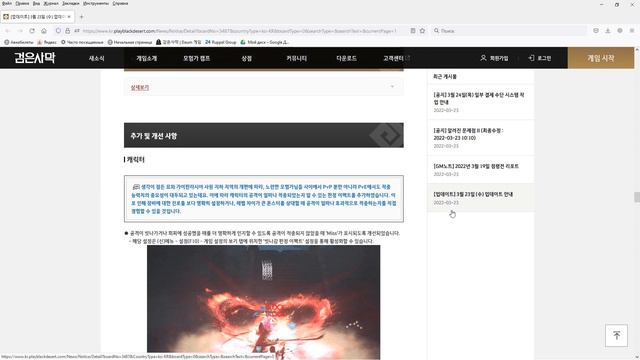This screenshot has height=360, width=640.
Task: Open the Файл menu
Action: point(7,3)
